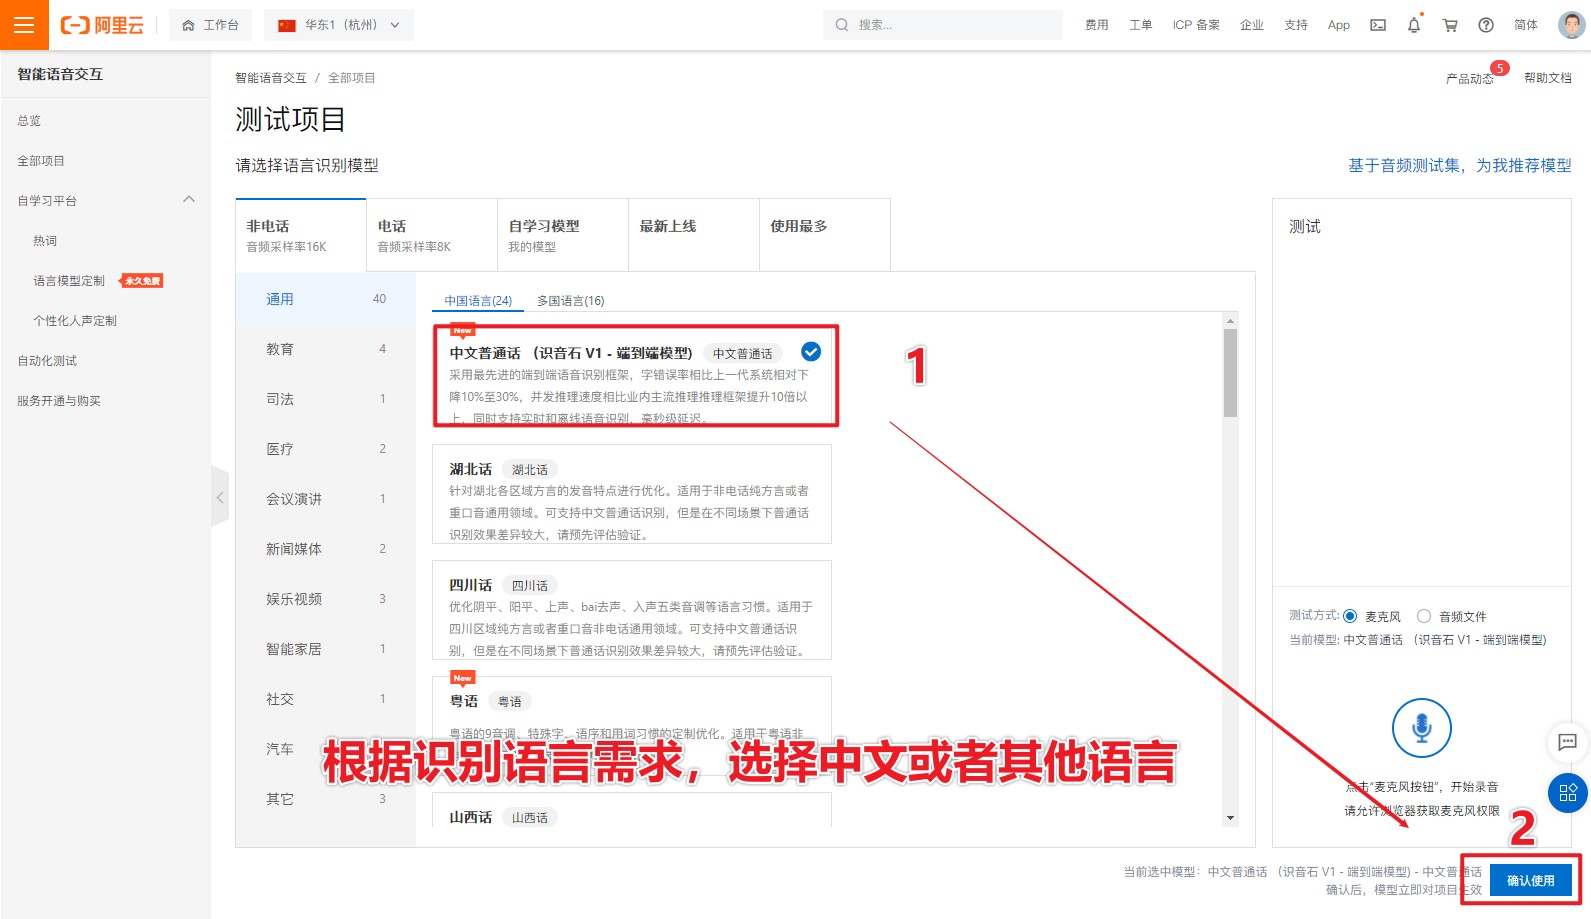Collapse the left sidebar handle
Screen dimensions: 1591x919
[220, 496]
